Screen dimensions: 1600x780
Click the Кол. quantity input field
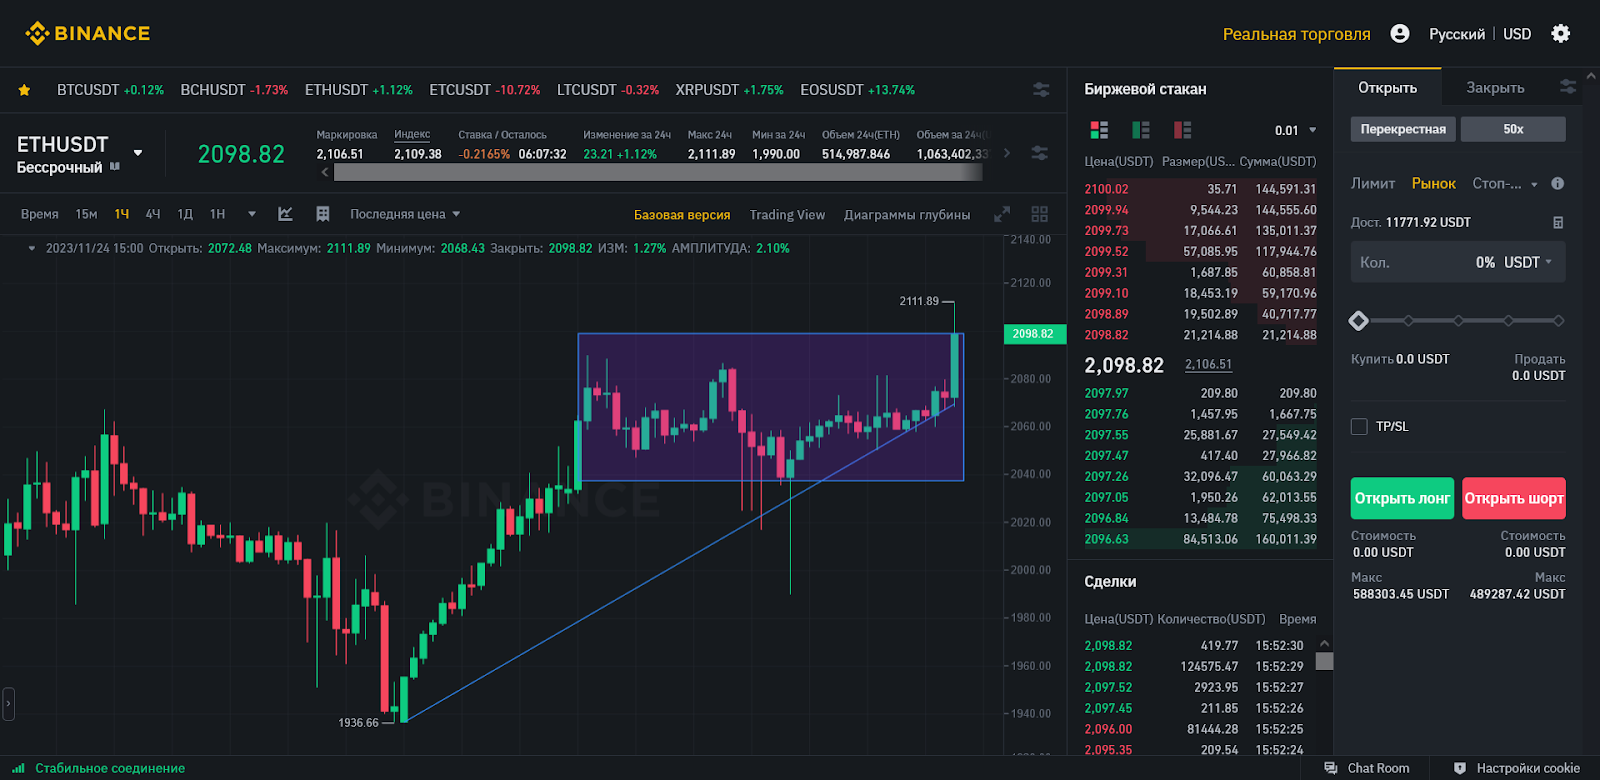pos(1458,262)
